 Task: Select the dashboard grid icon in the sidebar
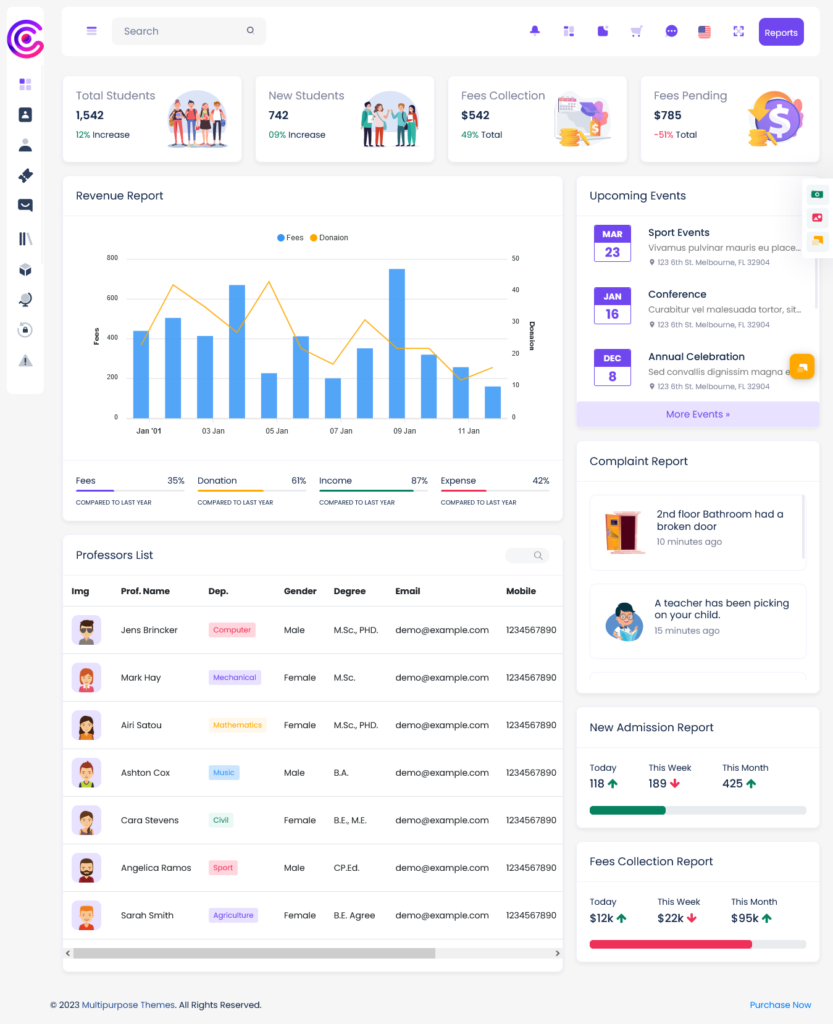point(25,85)
